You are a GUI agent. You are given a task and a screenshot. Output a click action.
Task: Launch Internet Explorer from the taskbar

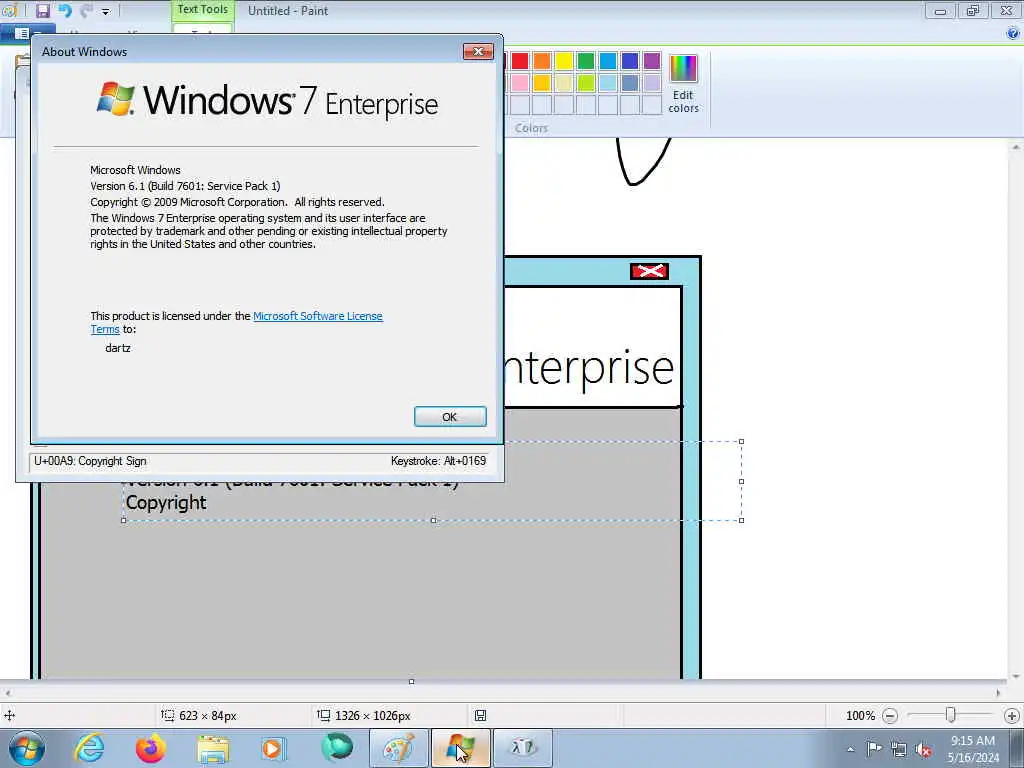click(x=89, y=748)
